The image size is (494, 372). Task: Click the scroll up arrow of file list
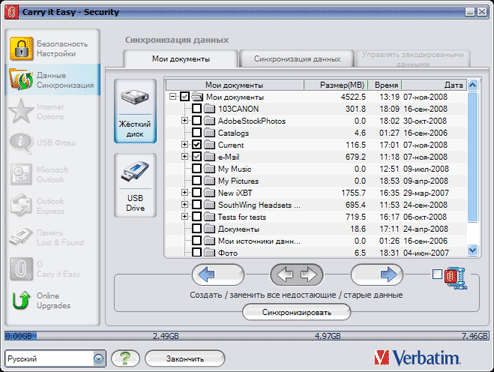(472, 85)
